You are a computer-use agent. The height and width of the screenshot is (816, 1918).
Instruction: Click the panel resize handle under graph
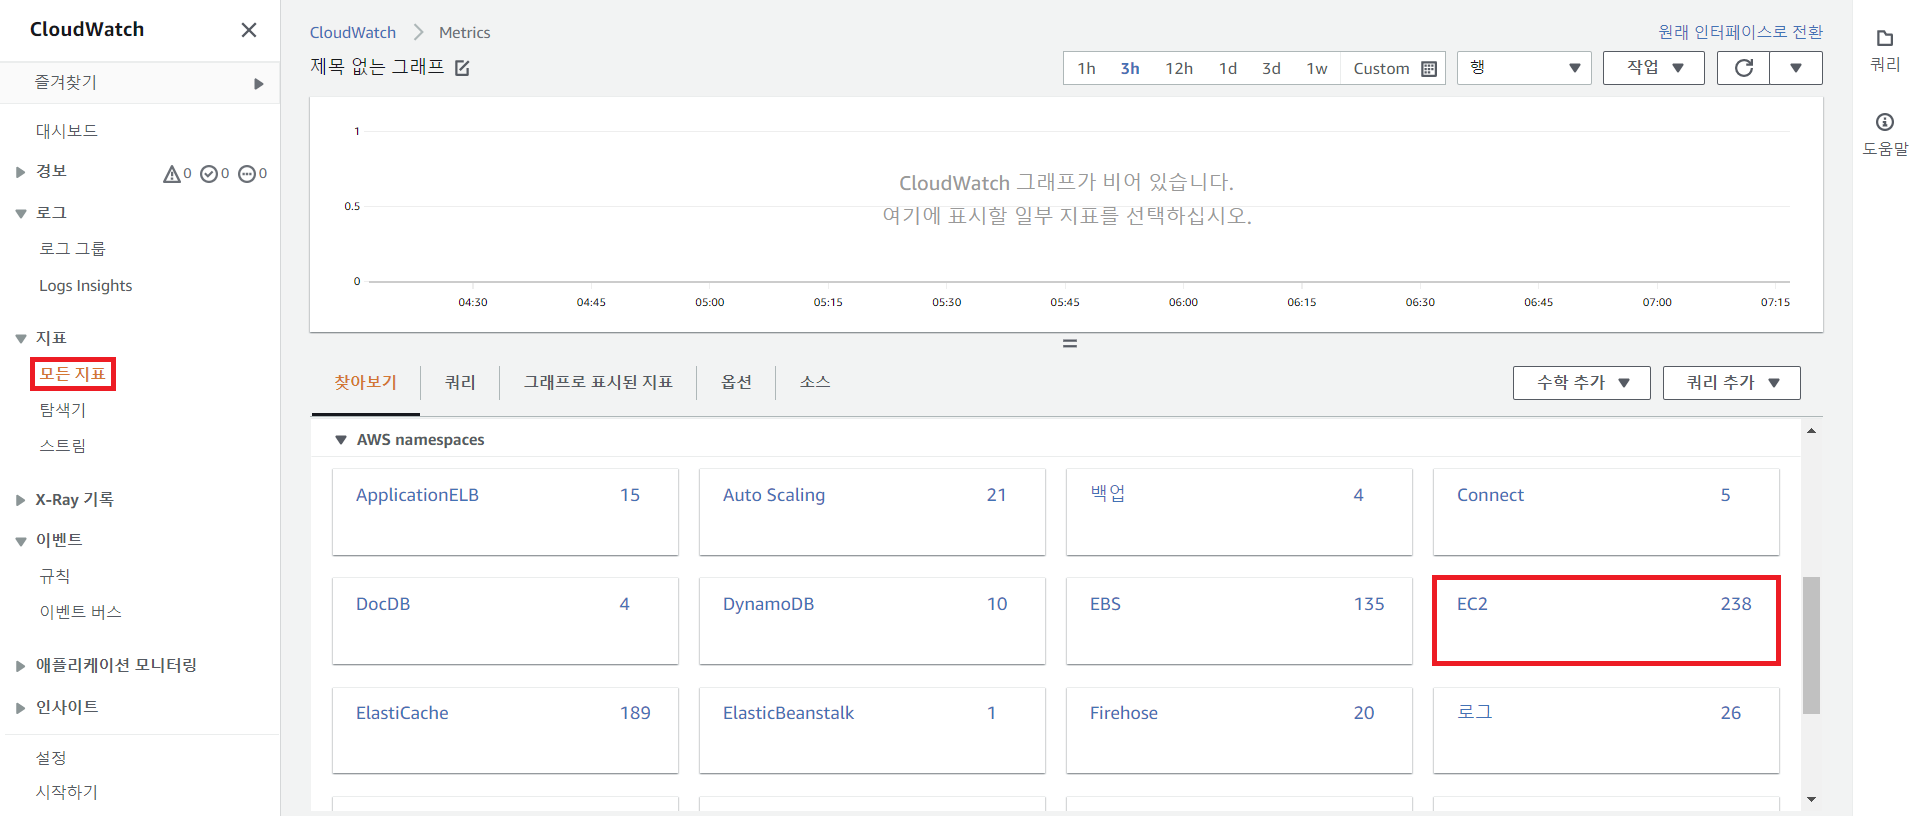[x=1069, y=343]
